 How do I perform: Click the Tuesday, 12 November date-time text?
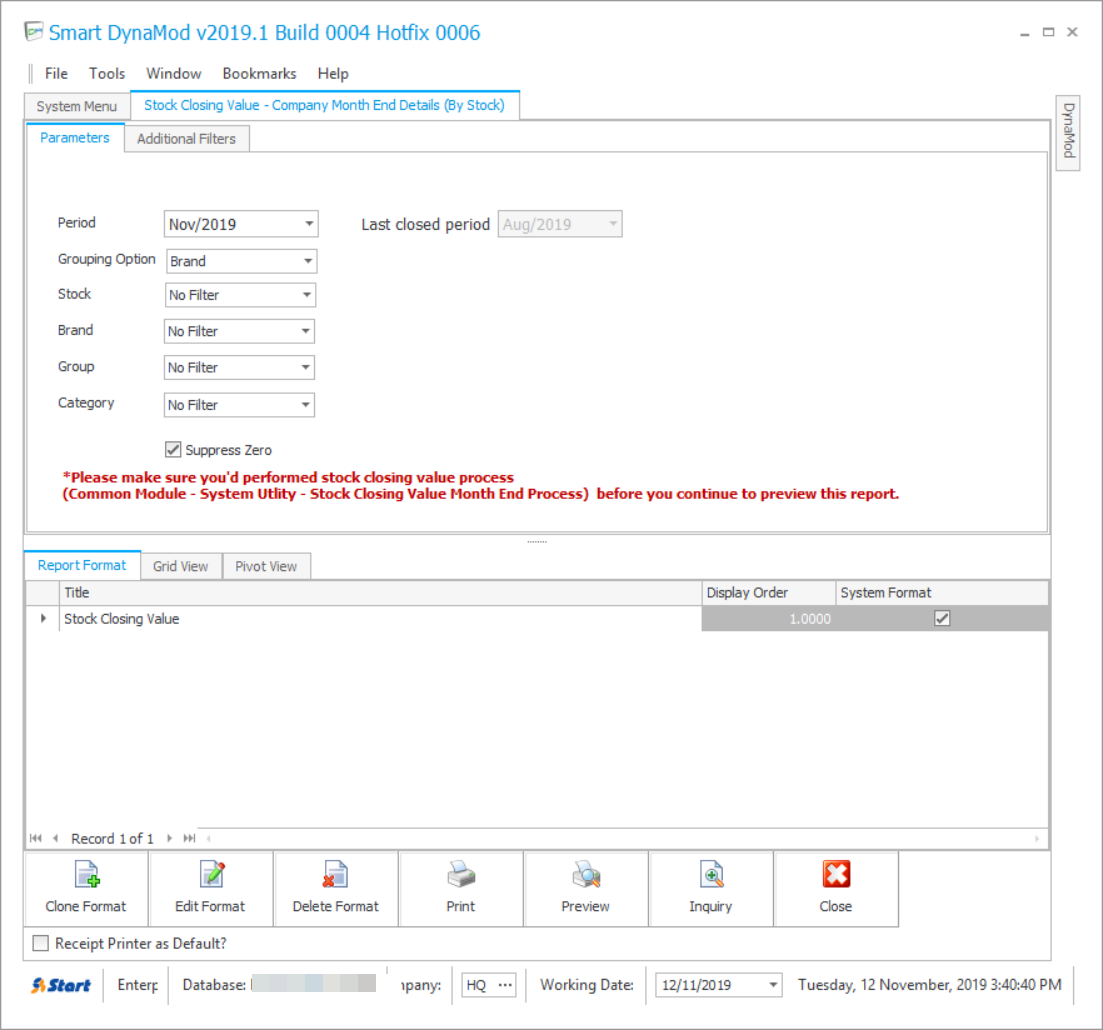coord(929,984)
